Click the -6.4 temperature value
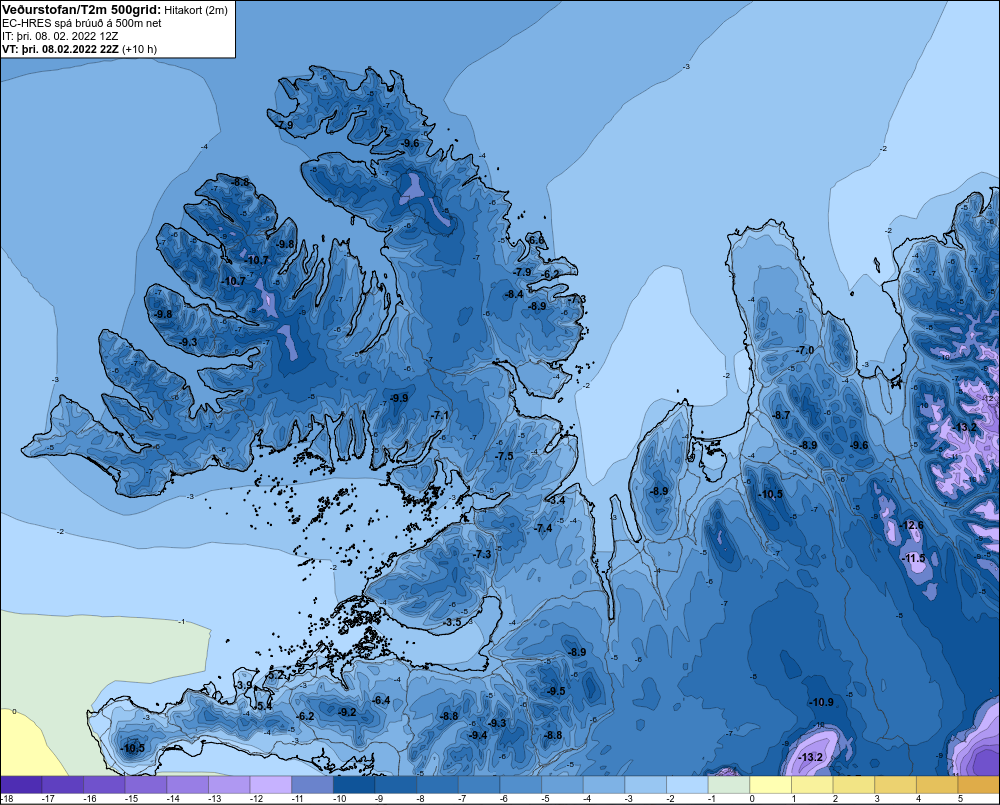 coord(381,700)
